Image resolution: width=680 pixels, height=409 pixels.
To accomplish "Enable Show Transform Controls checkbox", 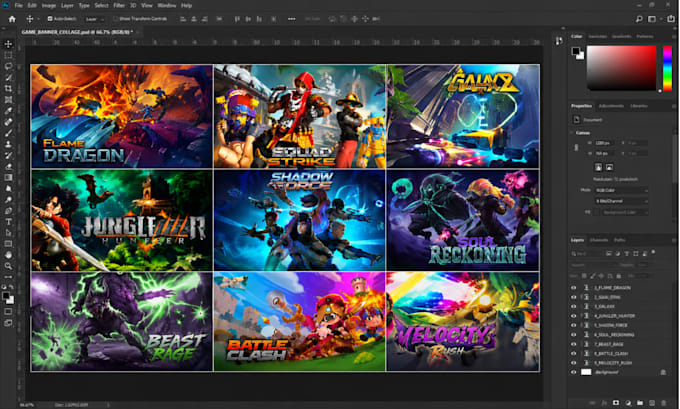I will click(x=115, y=19).
